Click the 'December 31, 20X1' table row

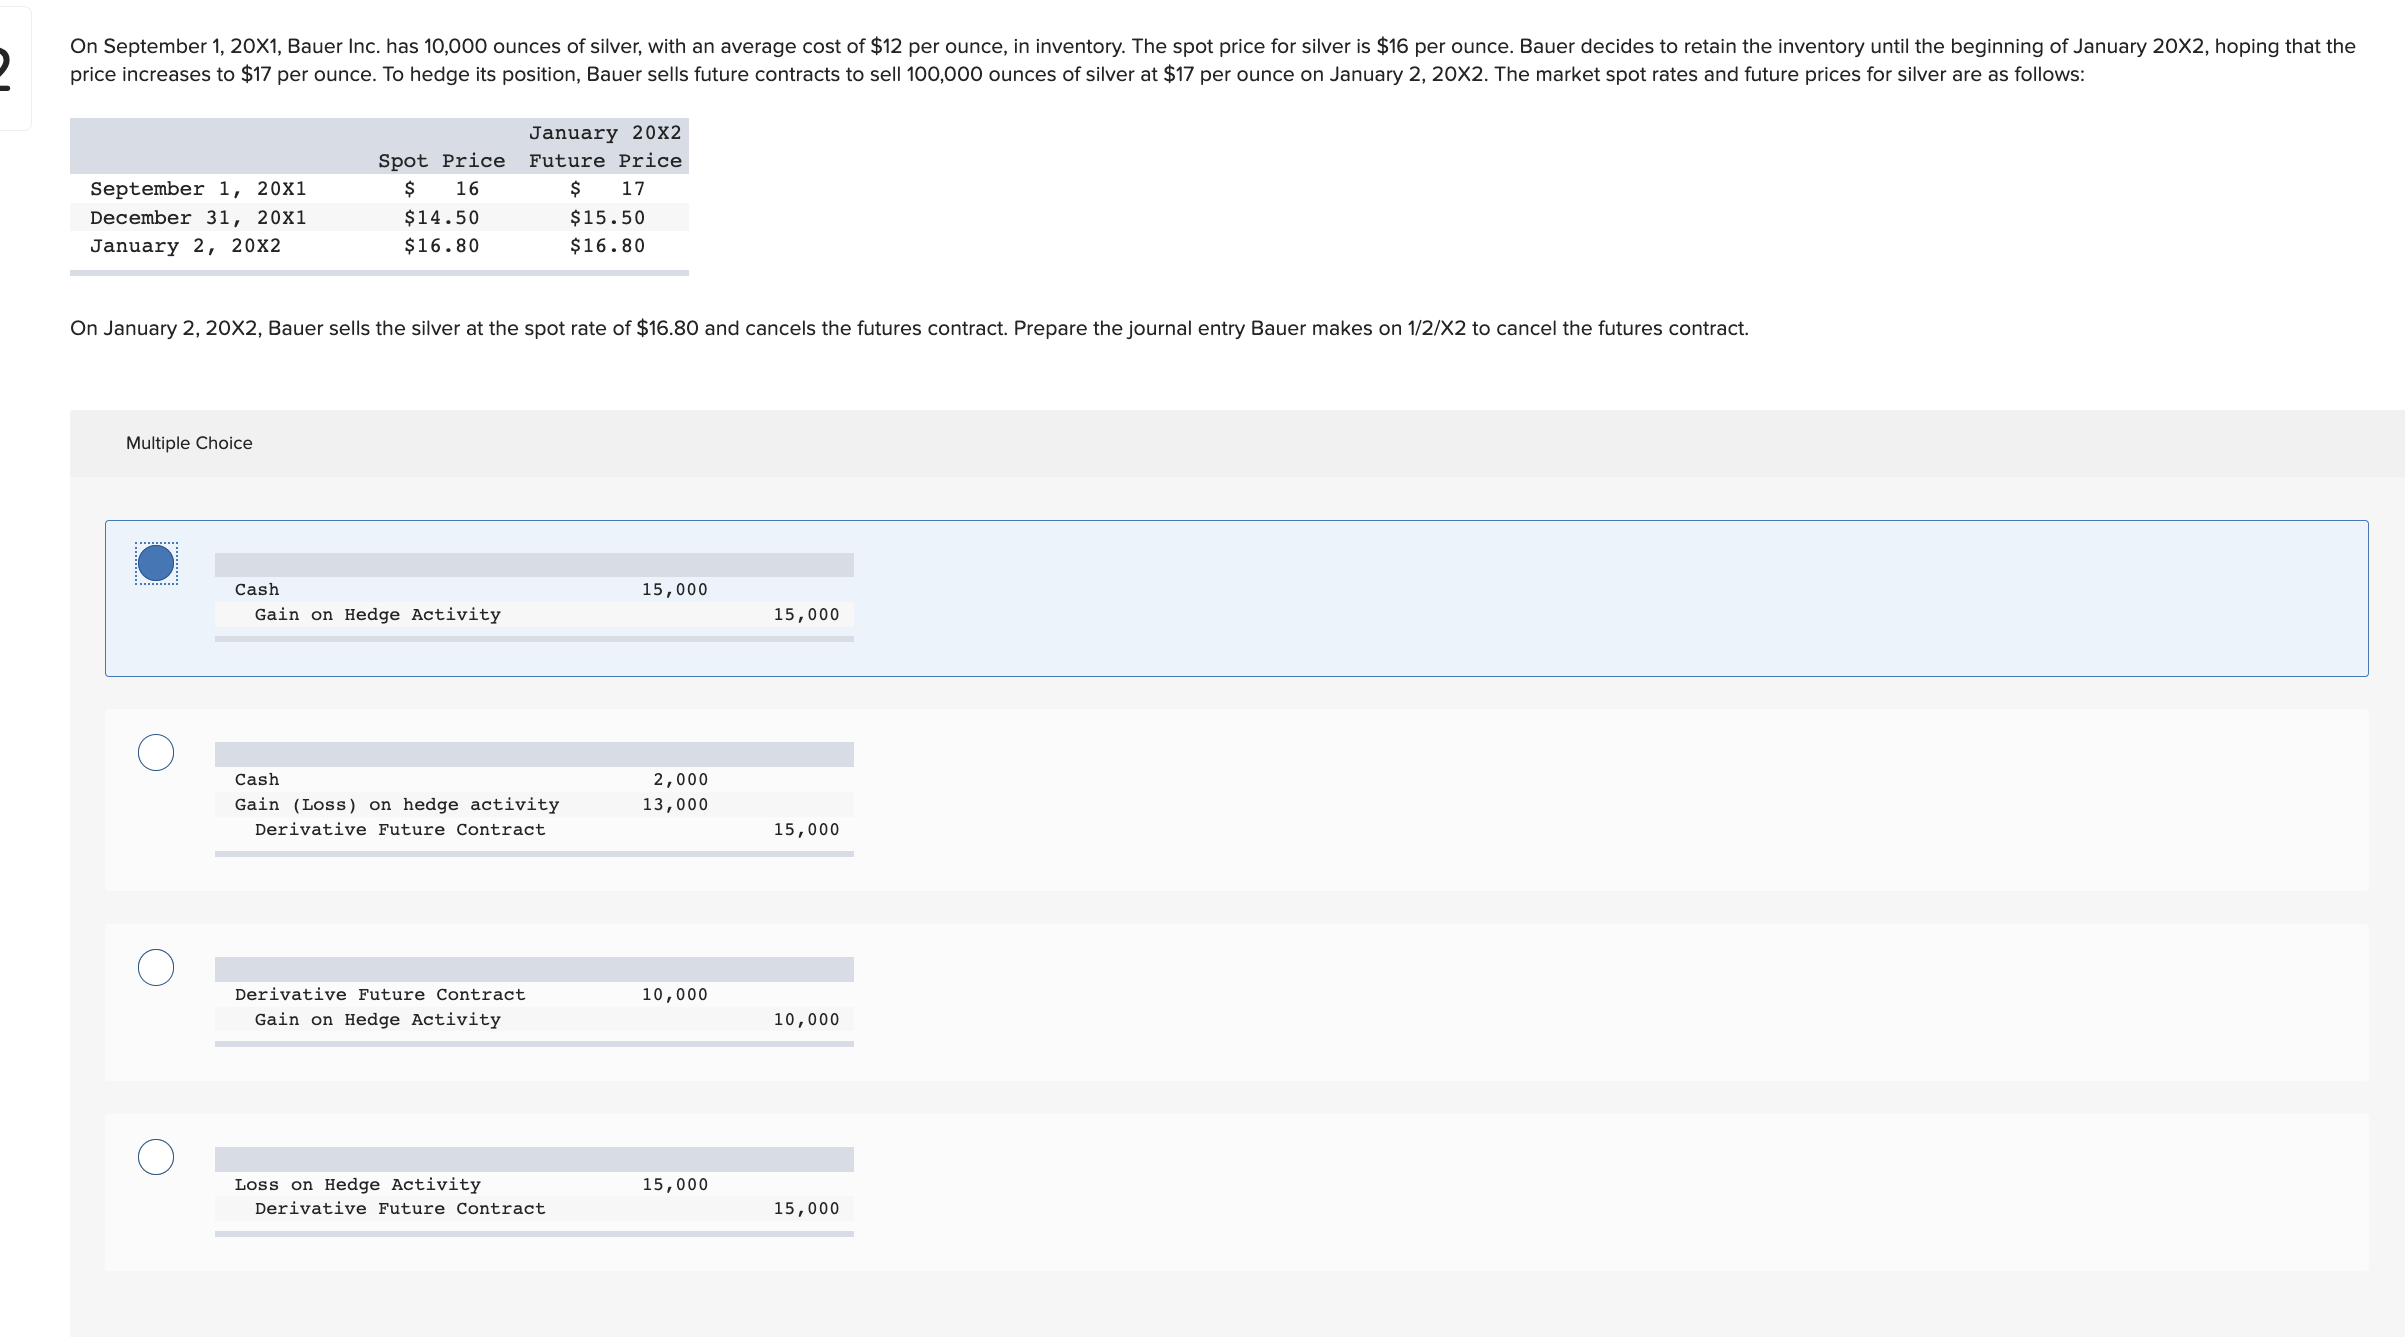198,217
